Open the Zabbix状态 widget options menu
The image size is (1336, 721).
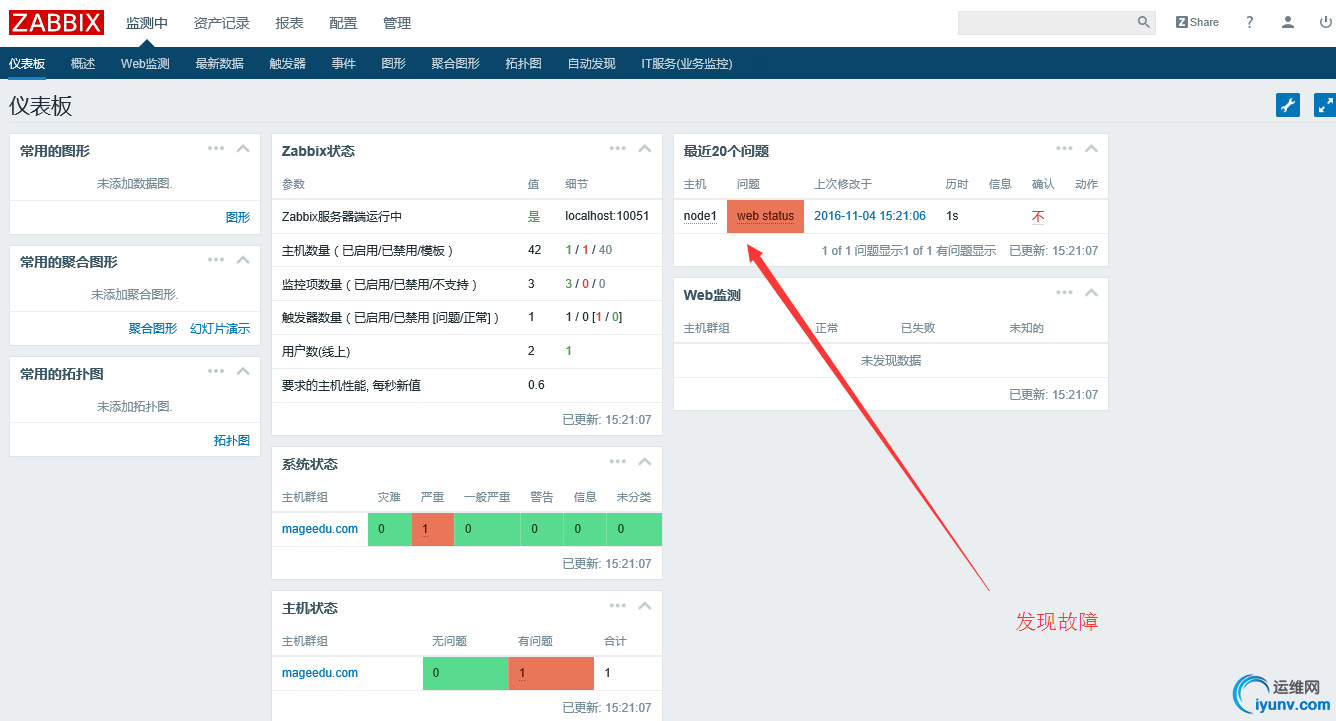click(x=618, y=148)
